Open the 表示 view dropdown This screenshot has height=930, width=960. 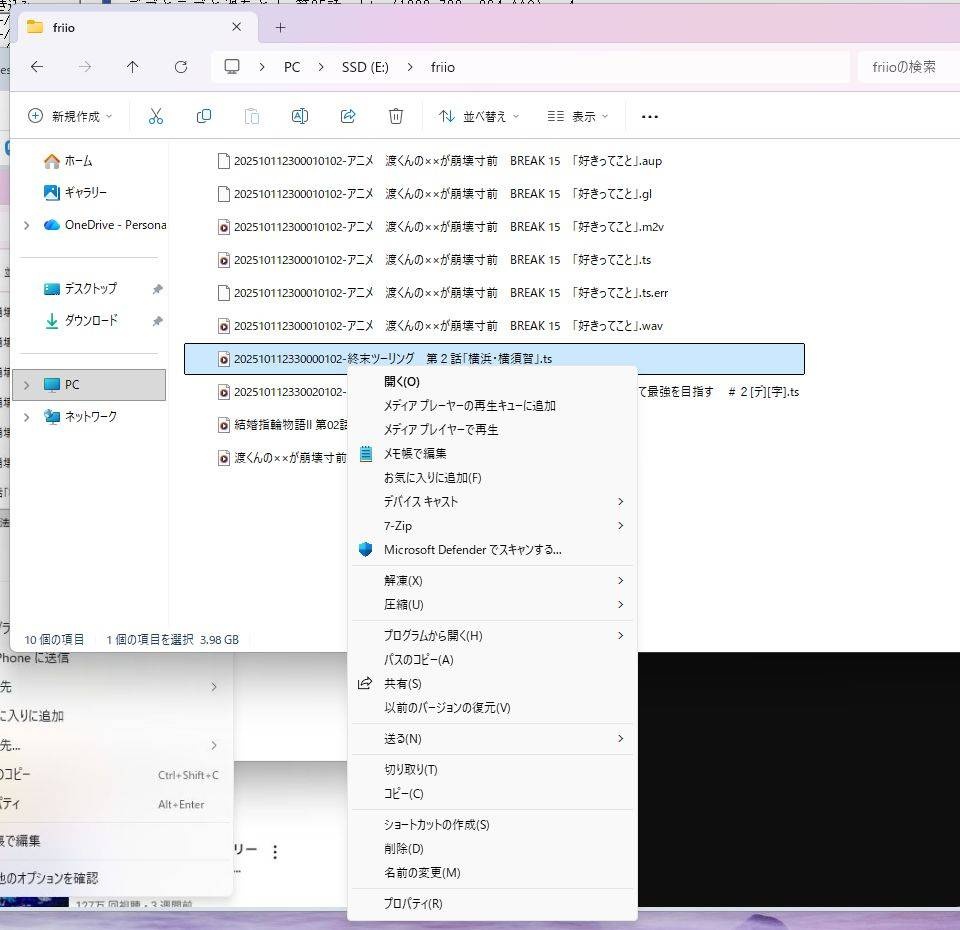tap(578, 116)
